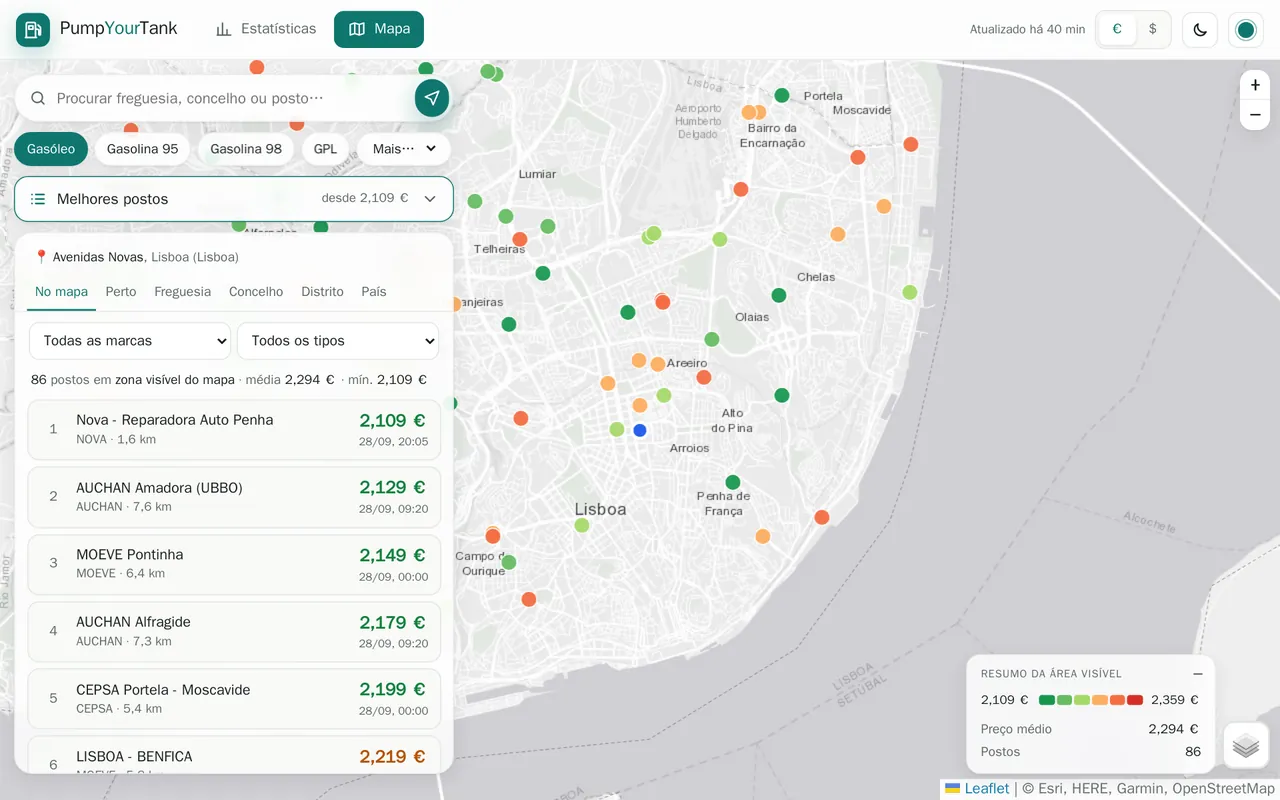Switch to the Concelho tab
Screen dimensions: 1280x800
[256, 292]
